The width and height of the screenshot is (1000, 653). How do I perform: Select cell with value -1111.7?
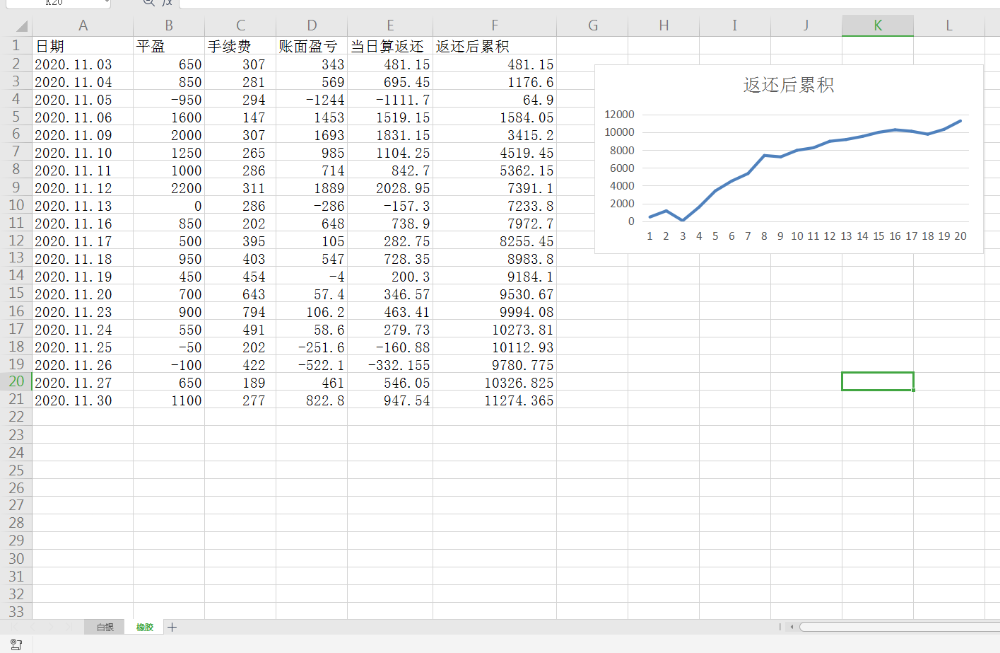point(390,100)
